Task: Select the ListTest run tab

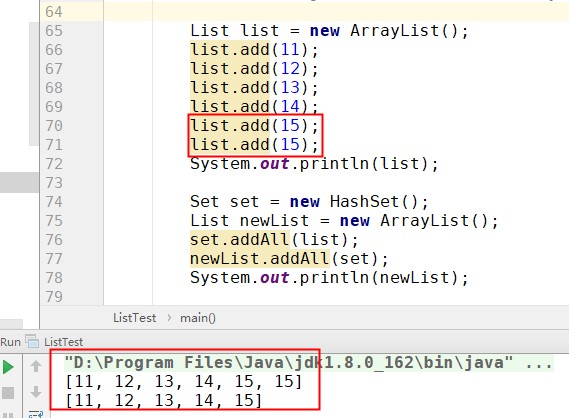Action: (x=64, y=342)
